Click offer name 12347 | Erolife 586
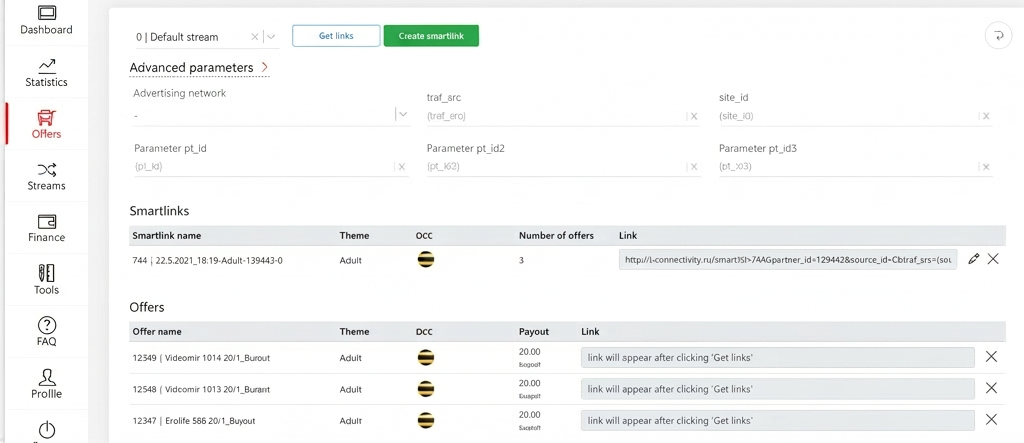Screen dimensions: 1024x443 [193, 420]
